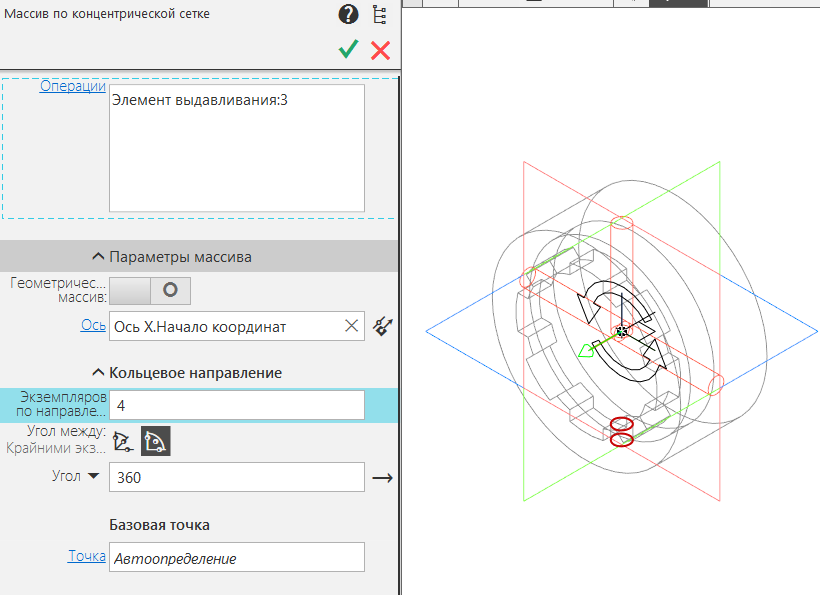Click the Автоопределение base point field

(x=237, y=557)
